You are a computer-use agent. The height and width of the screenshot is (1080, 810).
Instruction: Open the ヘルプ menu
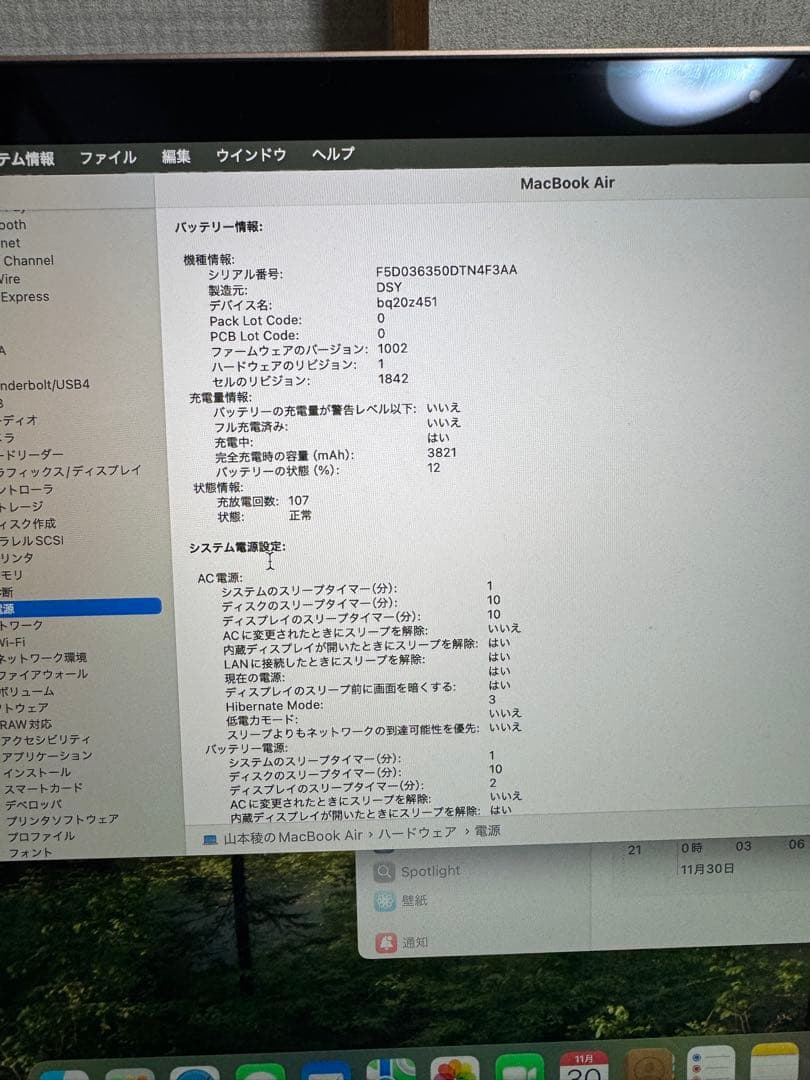pos(331,155)
